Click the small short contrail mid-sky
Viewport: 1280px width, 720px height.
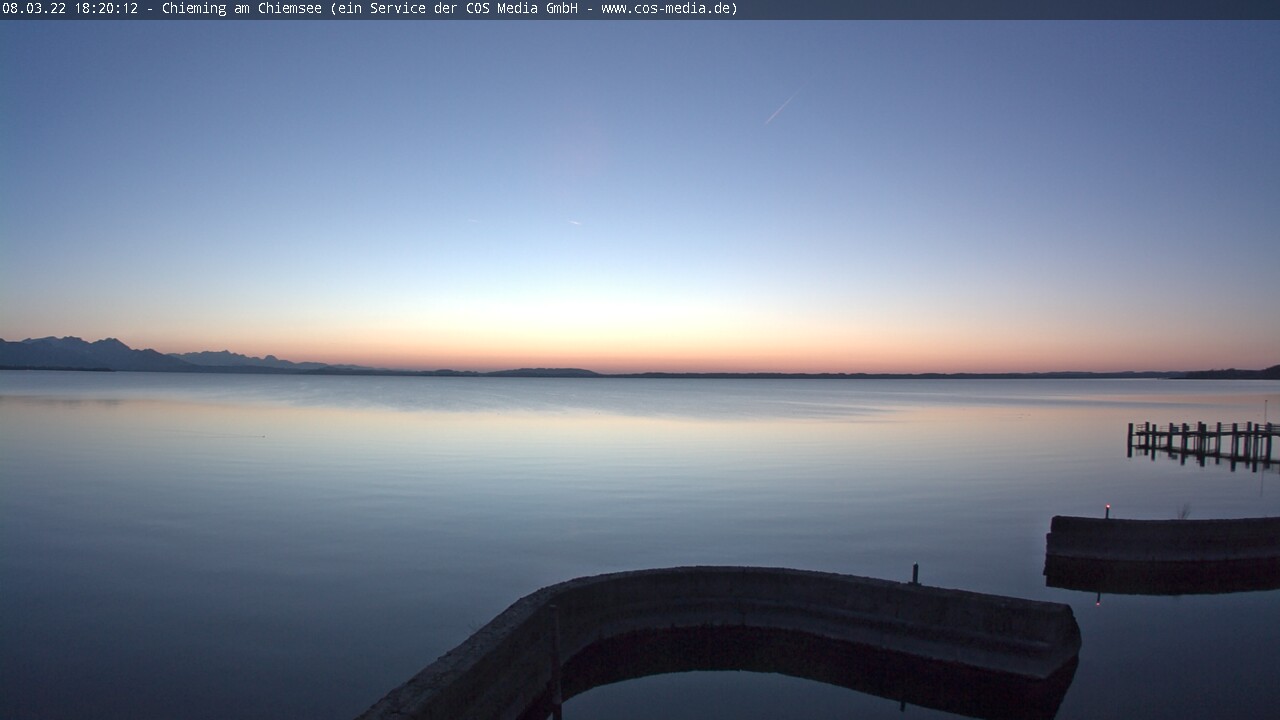(574, 222)
